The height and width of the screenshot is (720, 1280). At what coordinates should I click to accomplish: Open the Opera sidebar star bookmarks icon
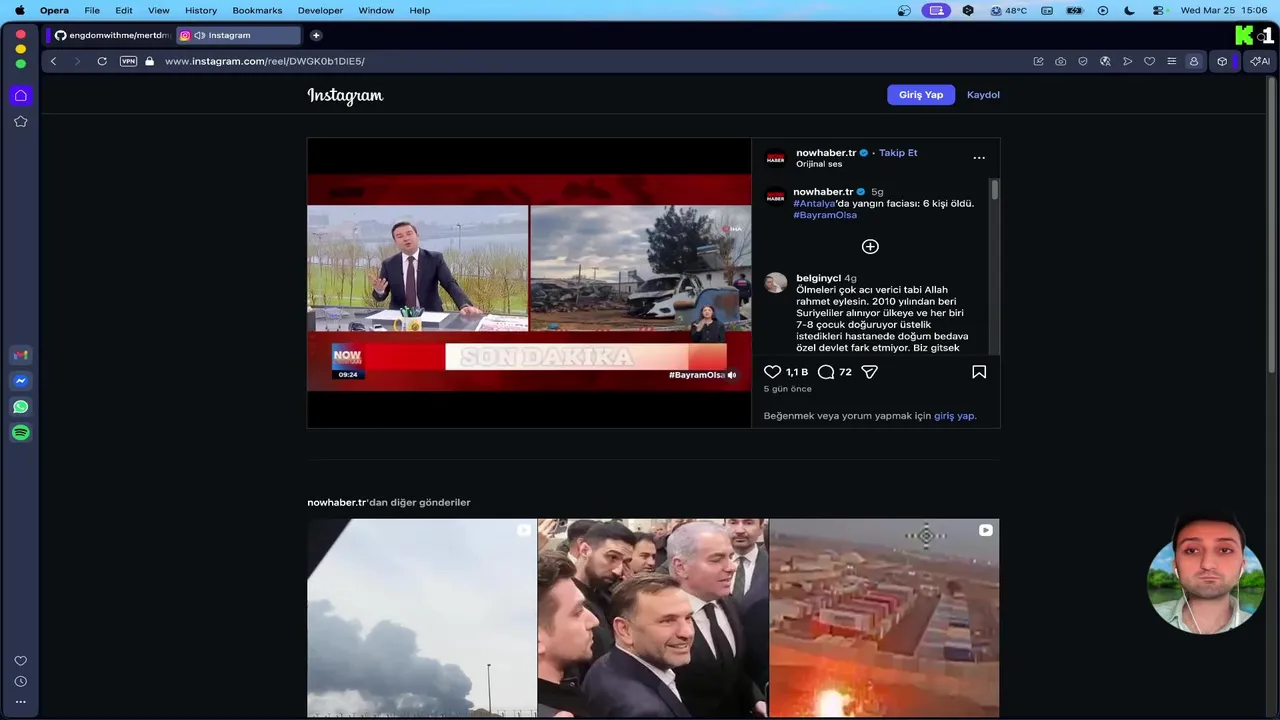(20, 121)
